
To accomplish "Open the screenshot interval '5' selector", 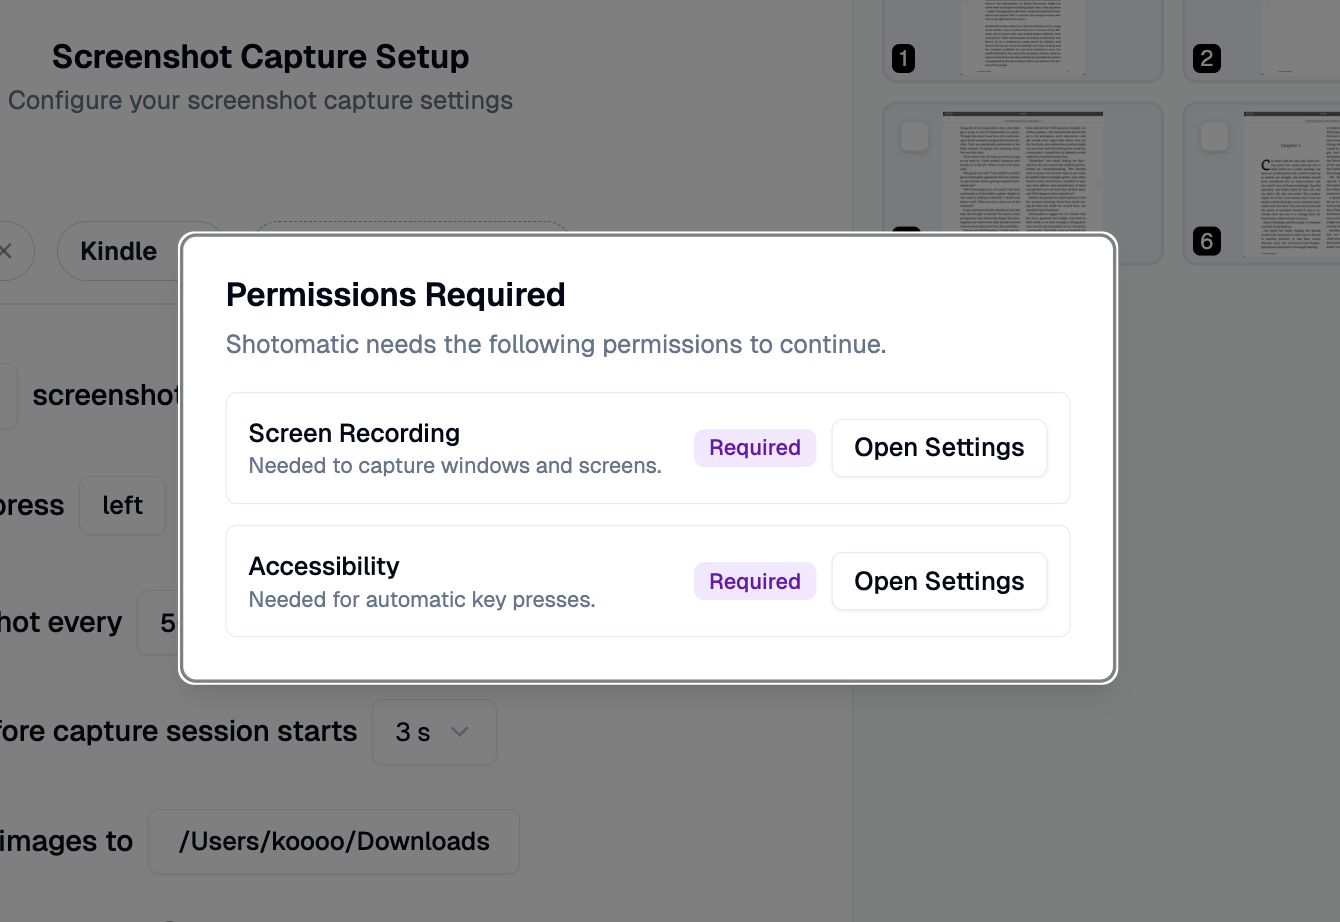I will pos(160,622).
